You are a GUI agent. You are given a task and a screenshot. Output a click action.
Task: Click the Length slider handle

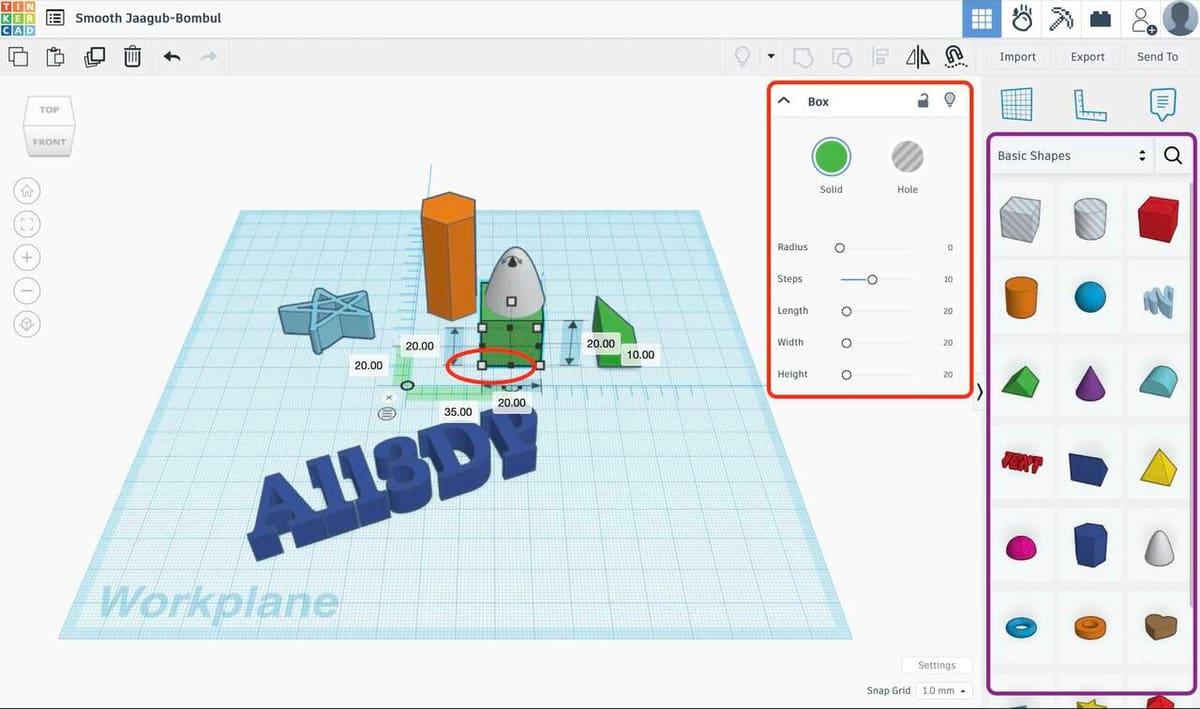tap(846, 311)
